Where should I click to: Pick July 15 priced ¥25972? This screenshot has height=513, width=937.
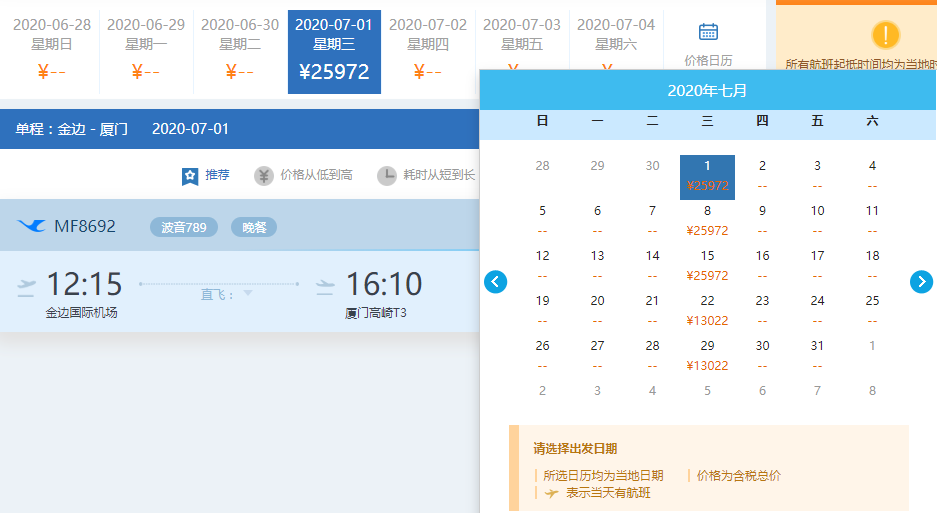tap(708, 266)
